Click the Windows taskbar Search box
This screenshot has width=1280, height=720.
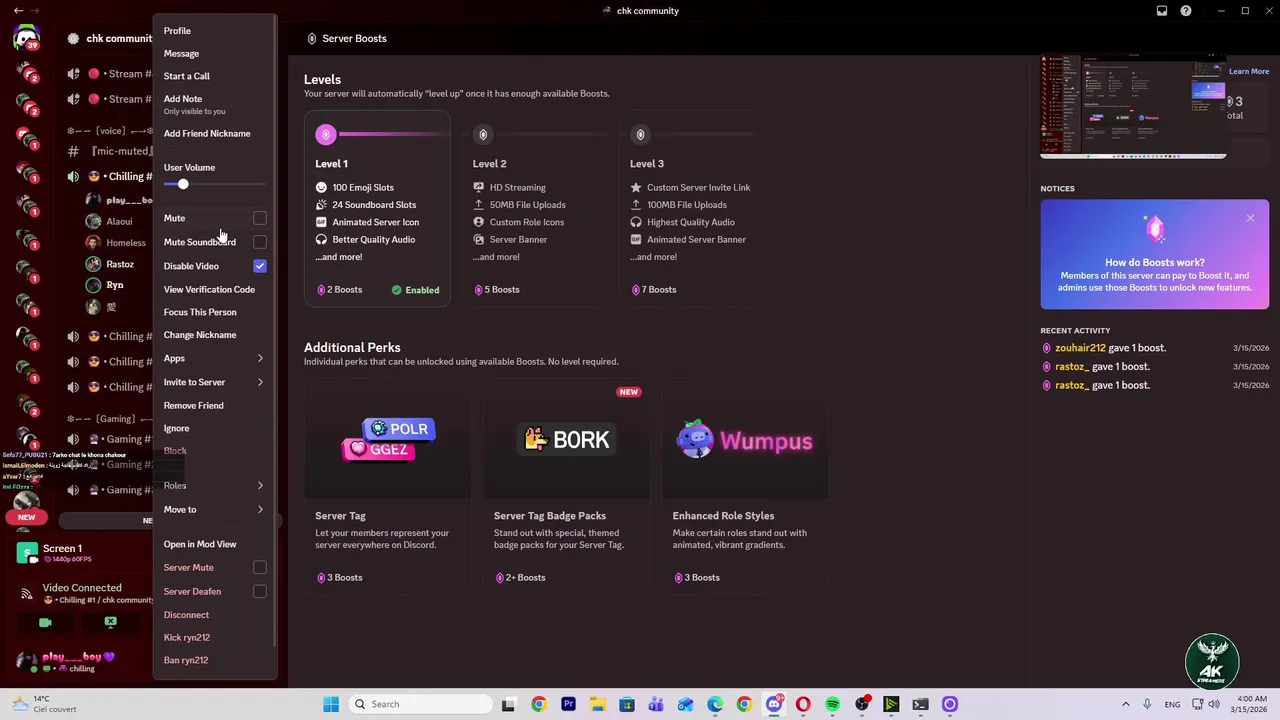click(x=421, y=704)
